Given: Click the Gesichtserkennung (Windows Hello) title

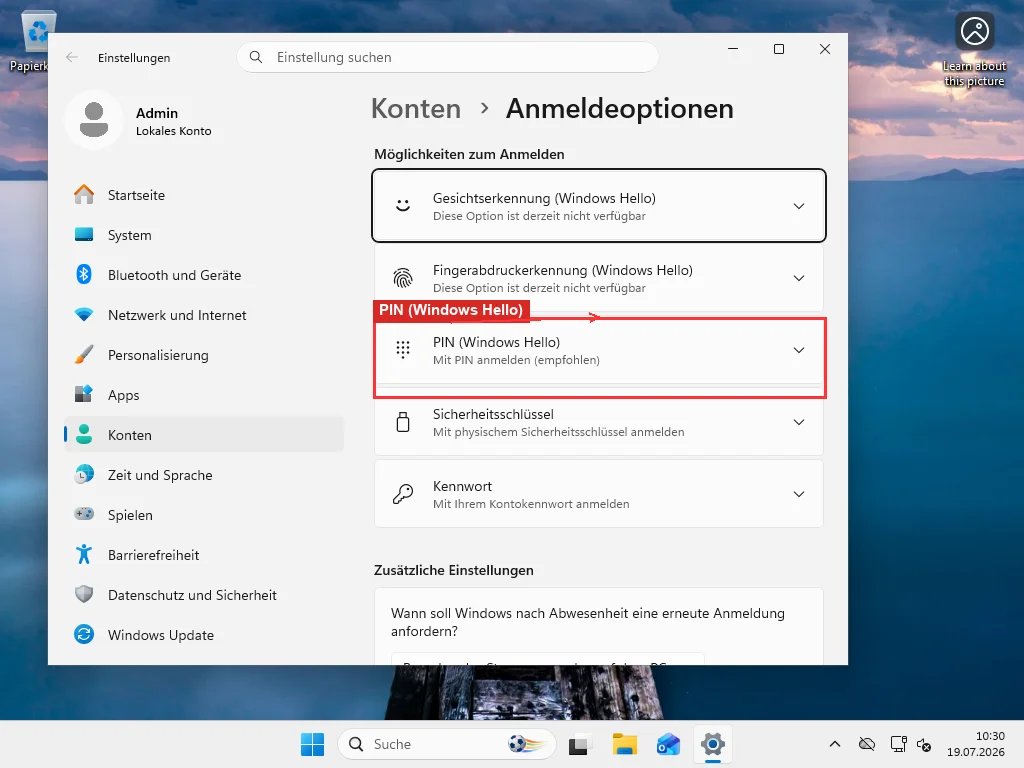Looking at the screenshot, I should coord(544,198).
